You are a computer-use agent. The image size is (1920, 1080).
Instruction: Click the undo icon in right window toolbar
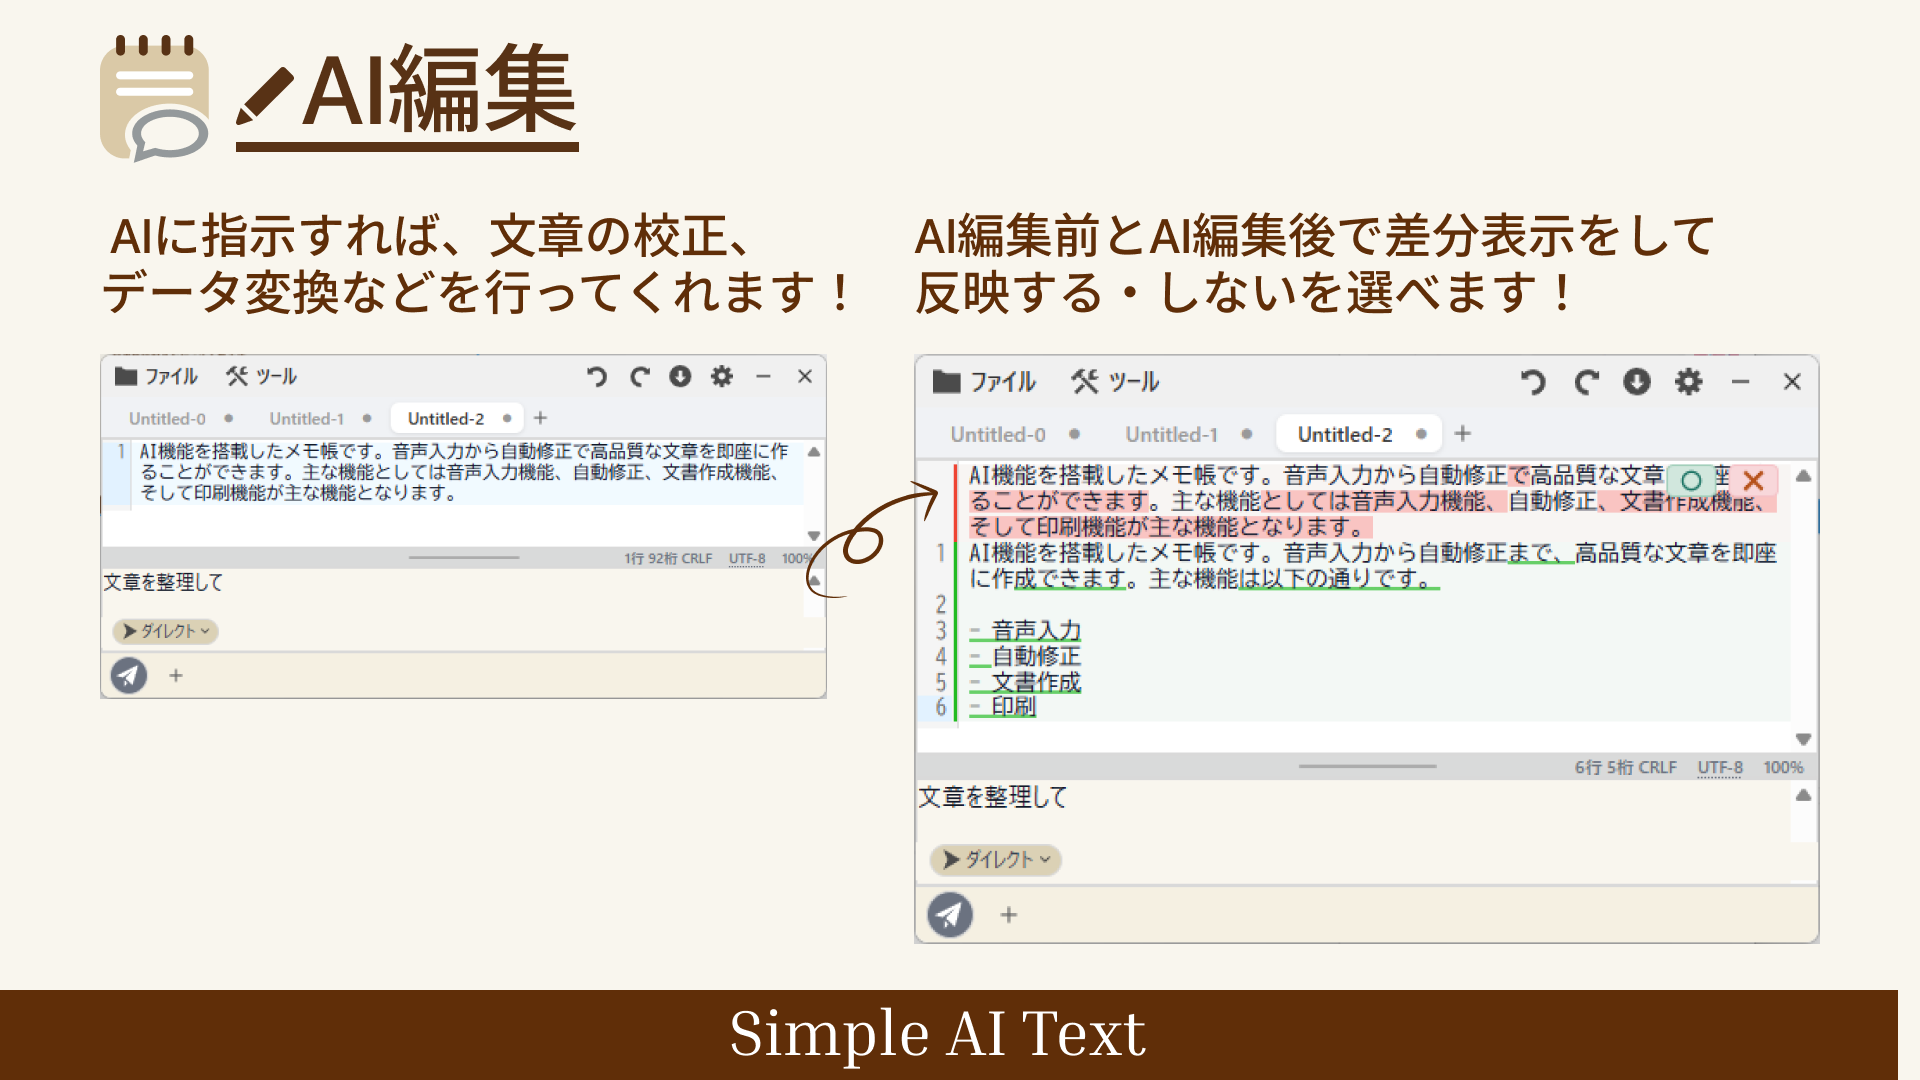tap(1534, 382)
